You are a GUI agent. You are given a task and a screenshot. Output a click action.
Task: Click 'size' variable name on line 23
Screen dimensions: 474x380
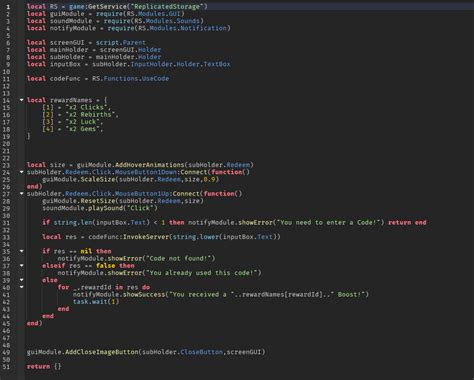click(57, 165)
